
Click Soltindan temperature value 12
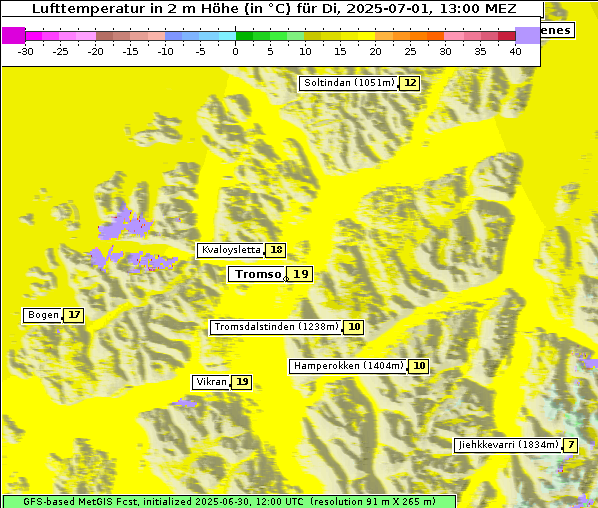click(410, 83)
